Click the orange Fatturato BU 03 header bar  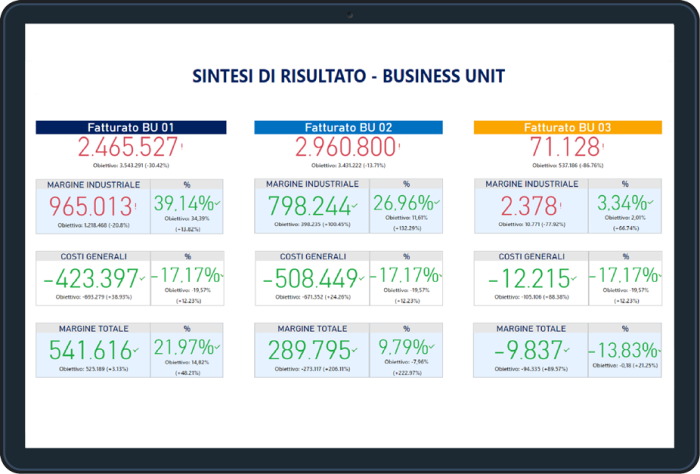tap(567, 127)
